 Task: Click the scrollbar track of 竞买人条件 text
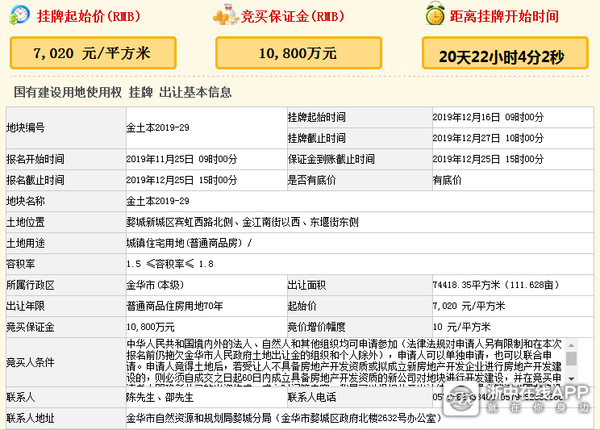coord(571,363)
